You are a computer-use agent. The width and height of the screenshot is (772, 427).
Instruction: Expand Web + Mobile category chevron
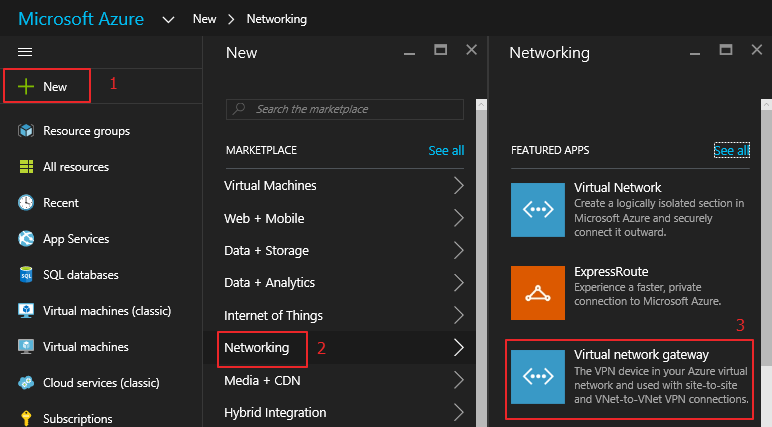point(458,218)
